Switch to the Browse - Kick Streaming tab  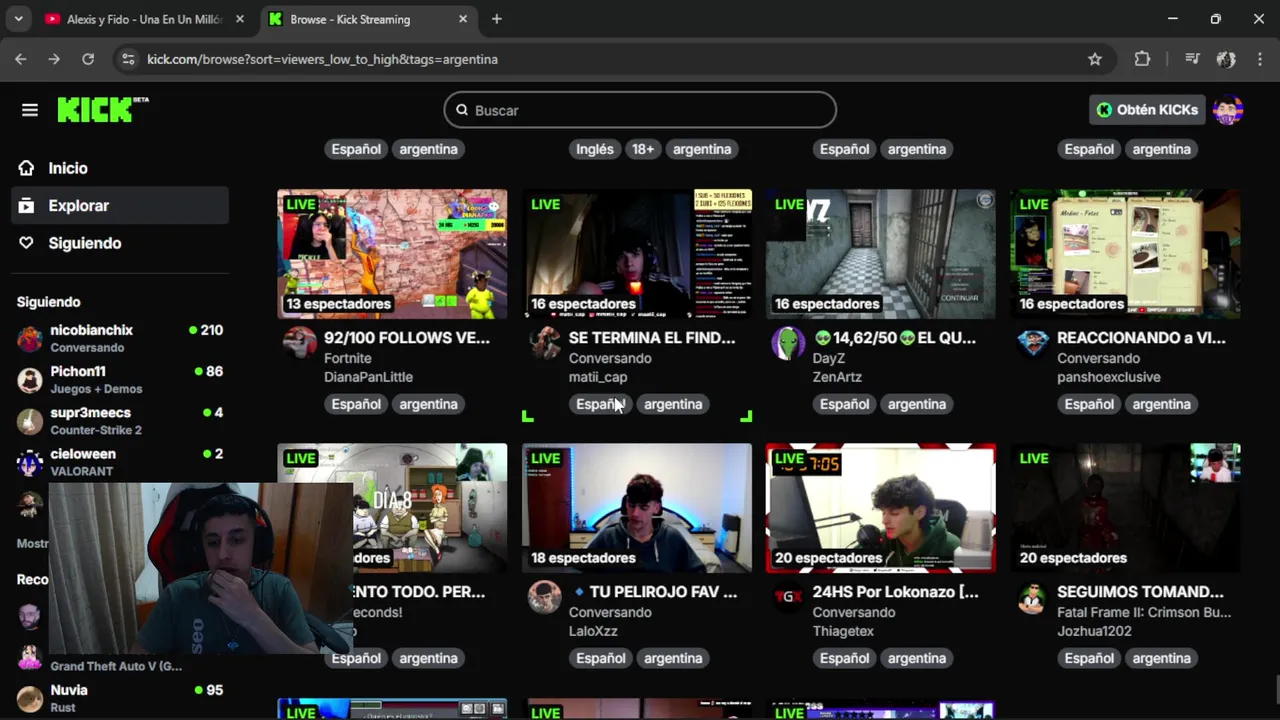(x=370, y=19)
